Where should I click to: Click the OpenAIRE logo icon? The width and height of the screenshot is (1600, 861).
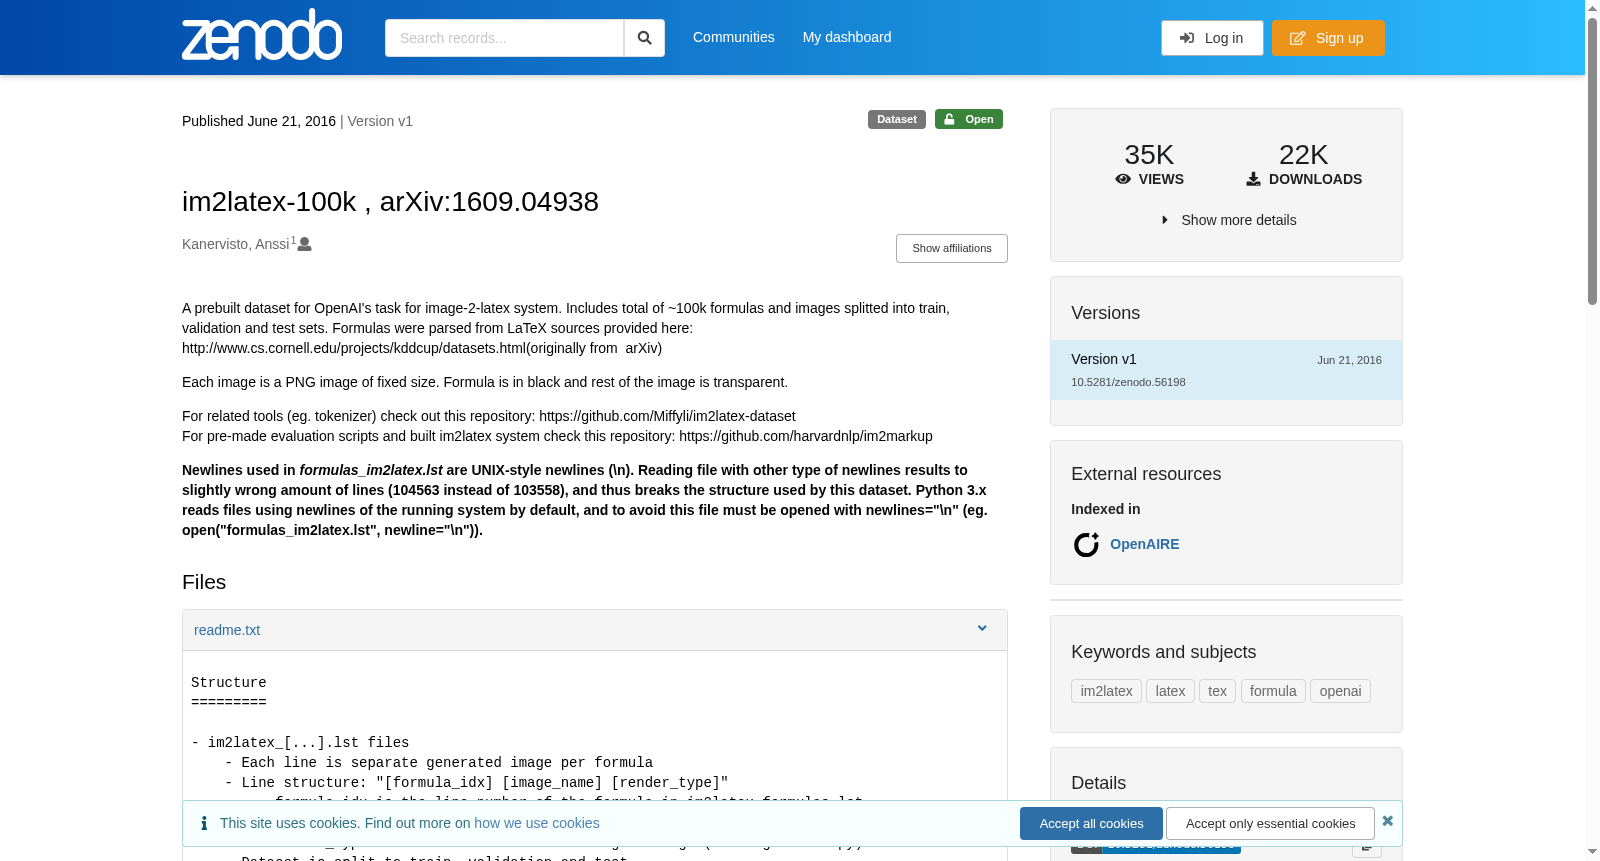coord(1086,544)
